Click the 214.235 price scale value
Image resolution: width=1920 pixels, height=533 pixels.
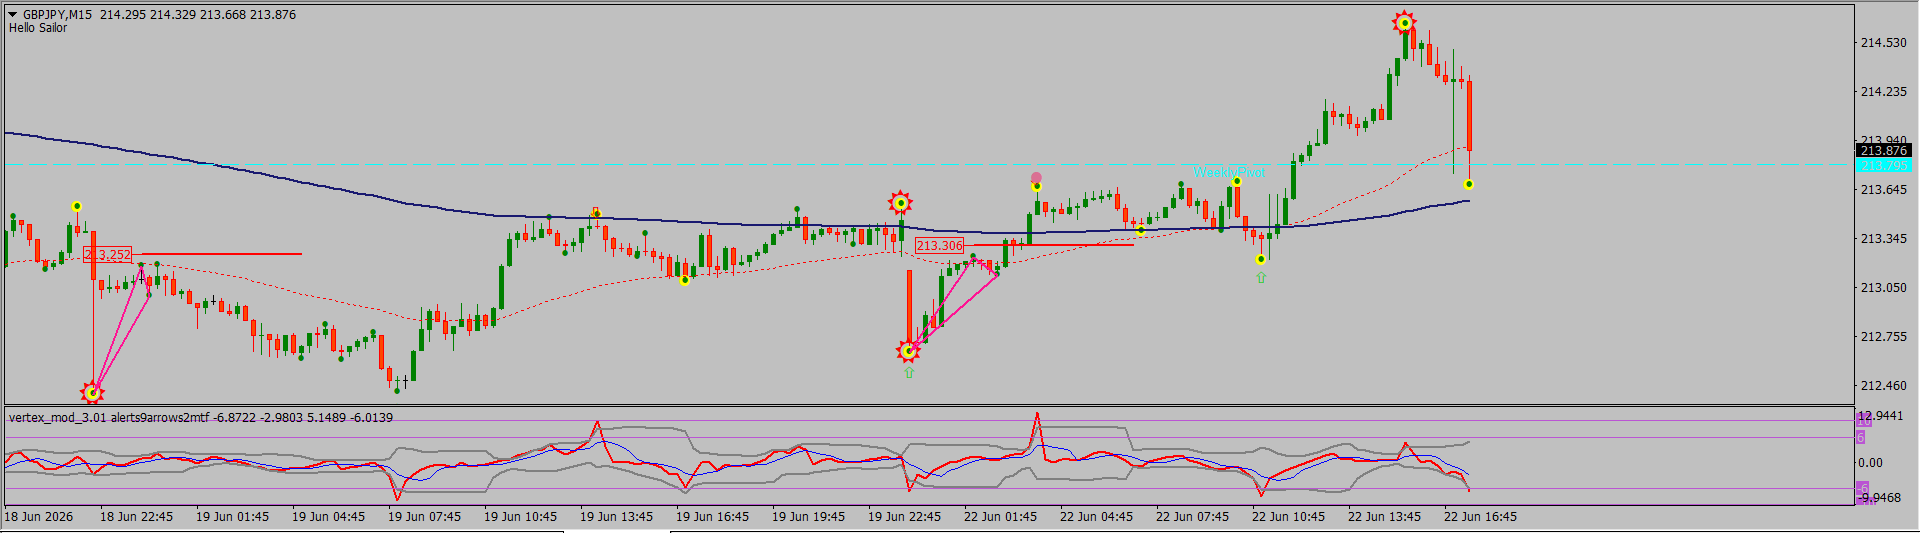[1883, 92]
